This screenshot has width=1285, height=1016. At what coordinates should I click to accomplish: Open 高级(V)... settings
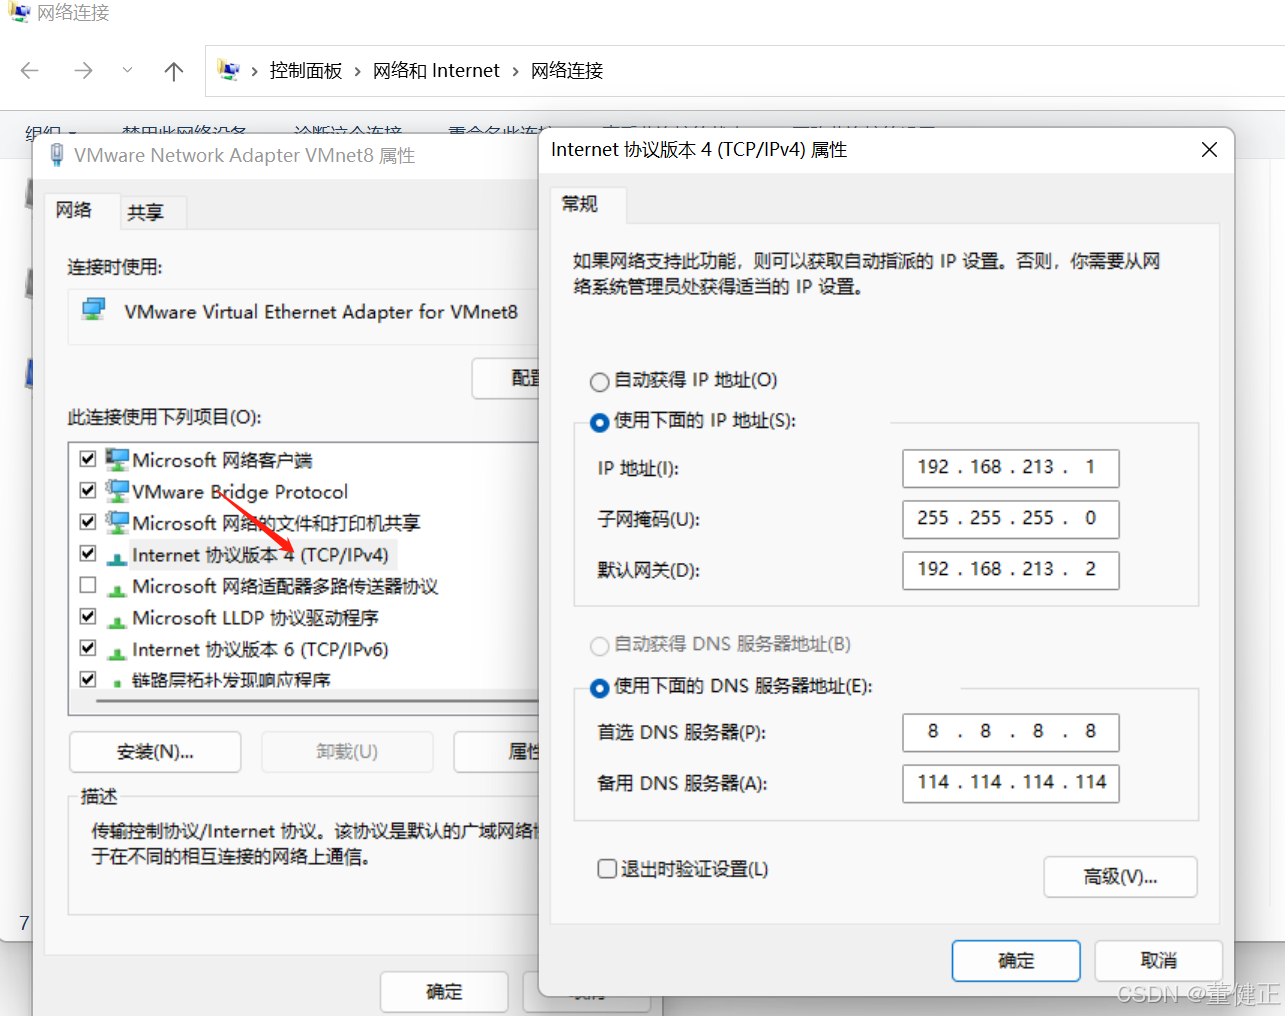point(1120,877)
